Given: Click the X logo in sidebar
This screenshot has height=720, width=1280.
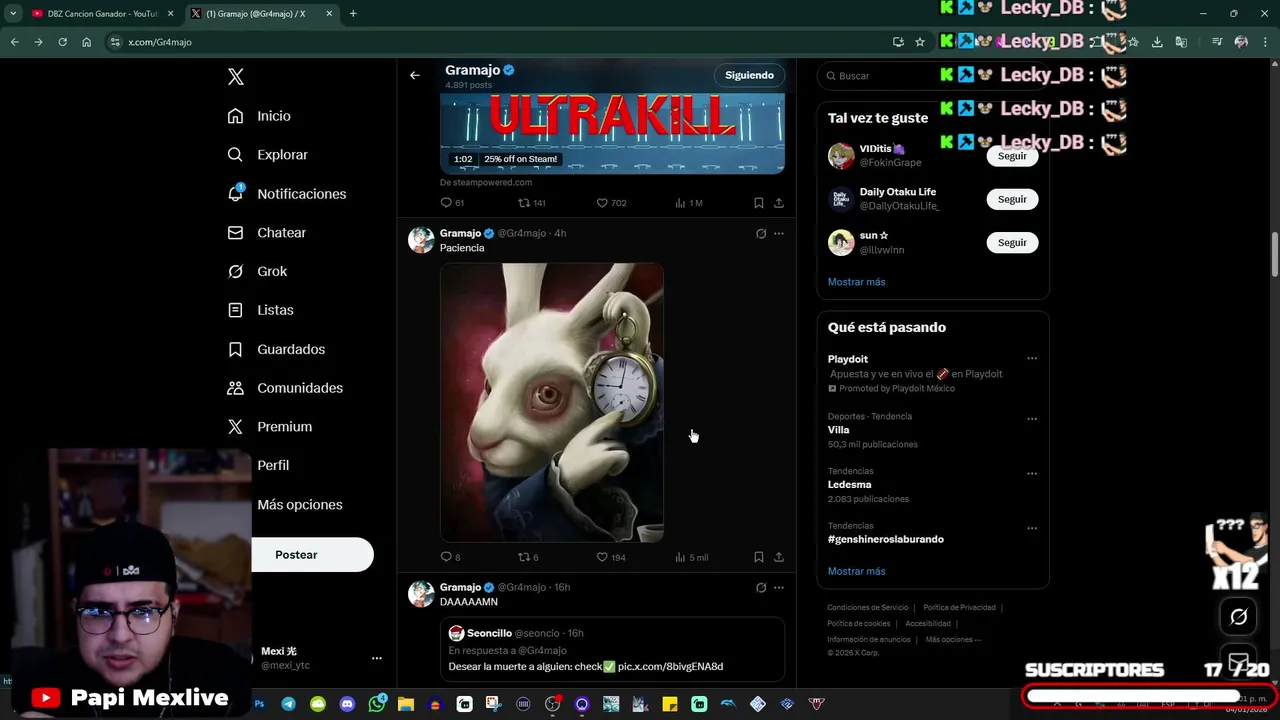Looking at the screenshot, I should pos(235,77).
